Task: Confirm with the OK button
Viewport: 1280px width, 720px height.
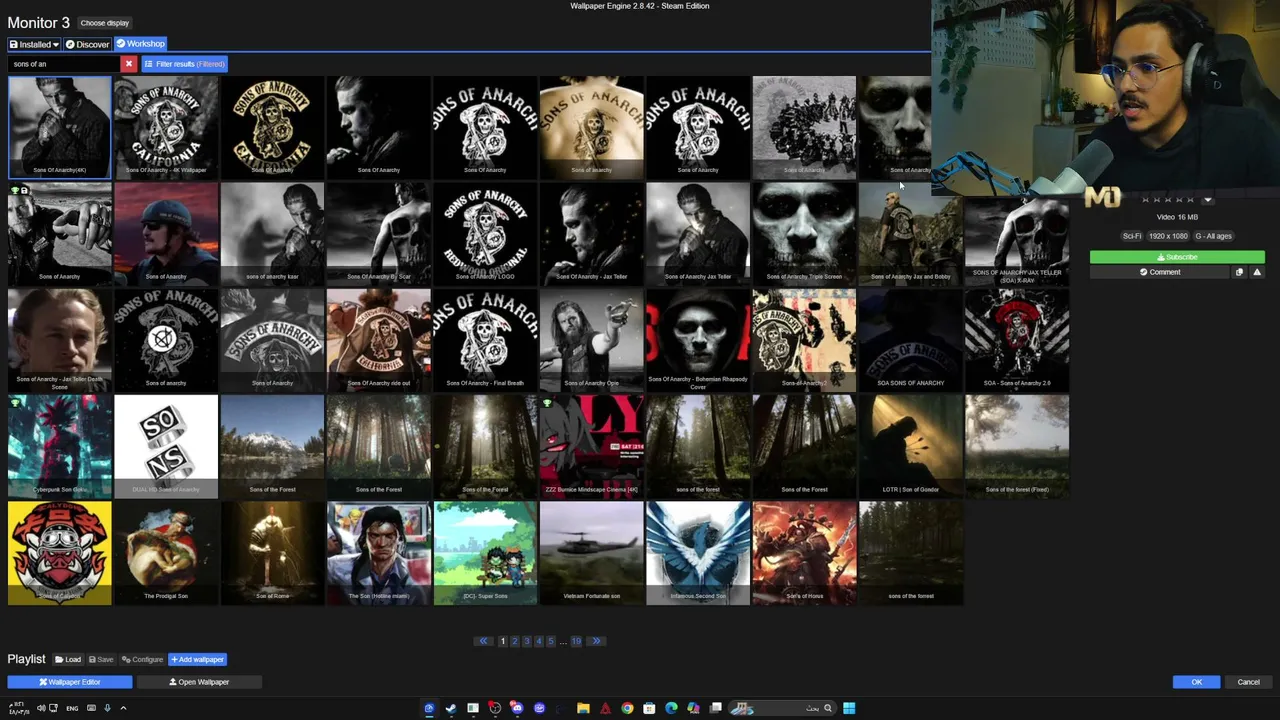Action: tap(1197, 682)
